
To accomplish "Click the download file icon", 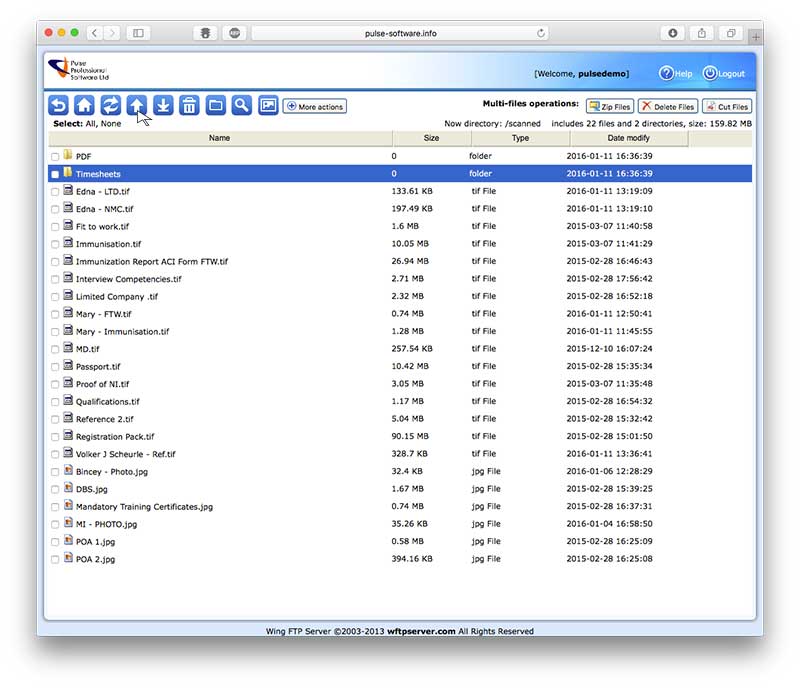I will tap(162, 106).
